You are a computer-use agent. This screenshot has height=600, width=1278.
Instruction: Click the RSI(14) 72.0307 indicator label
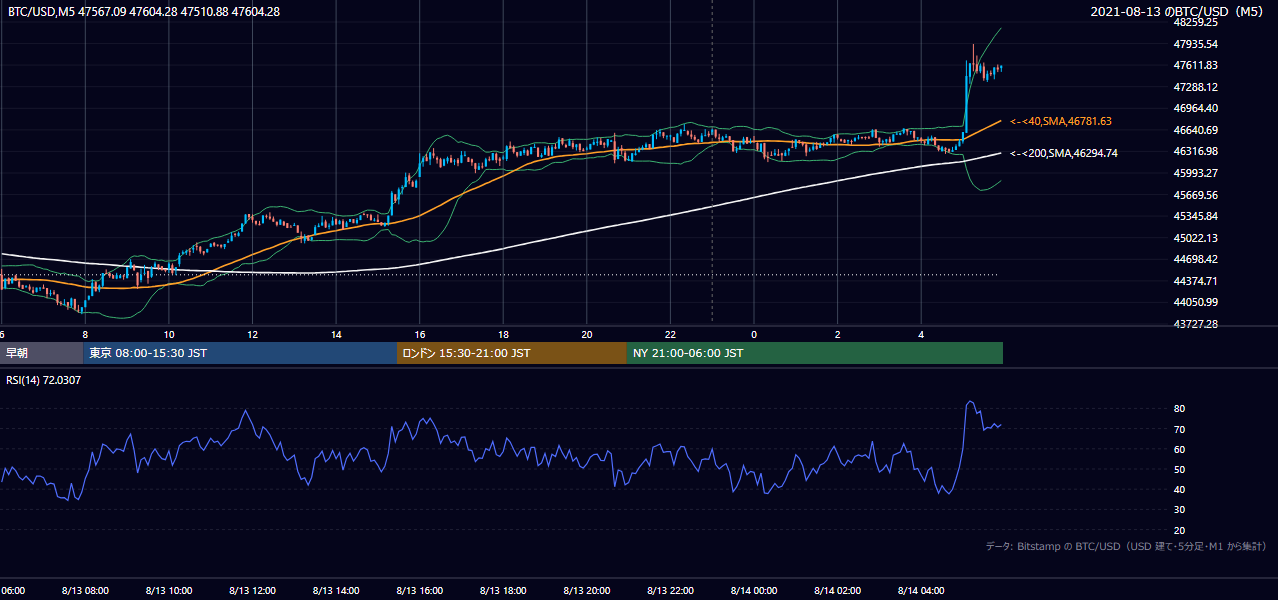pos(44,380)
